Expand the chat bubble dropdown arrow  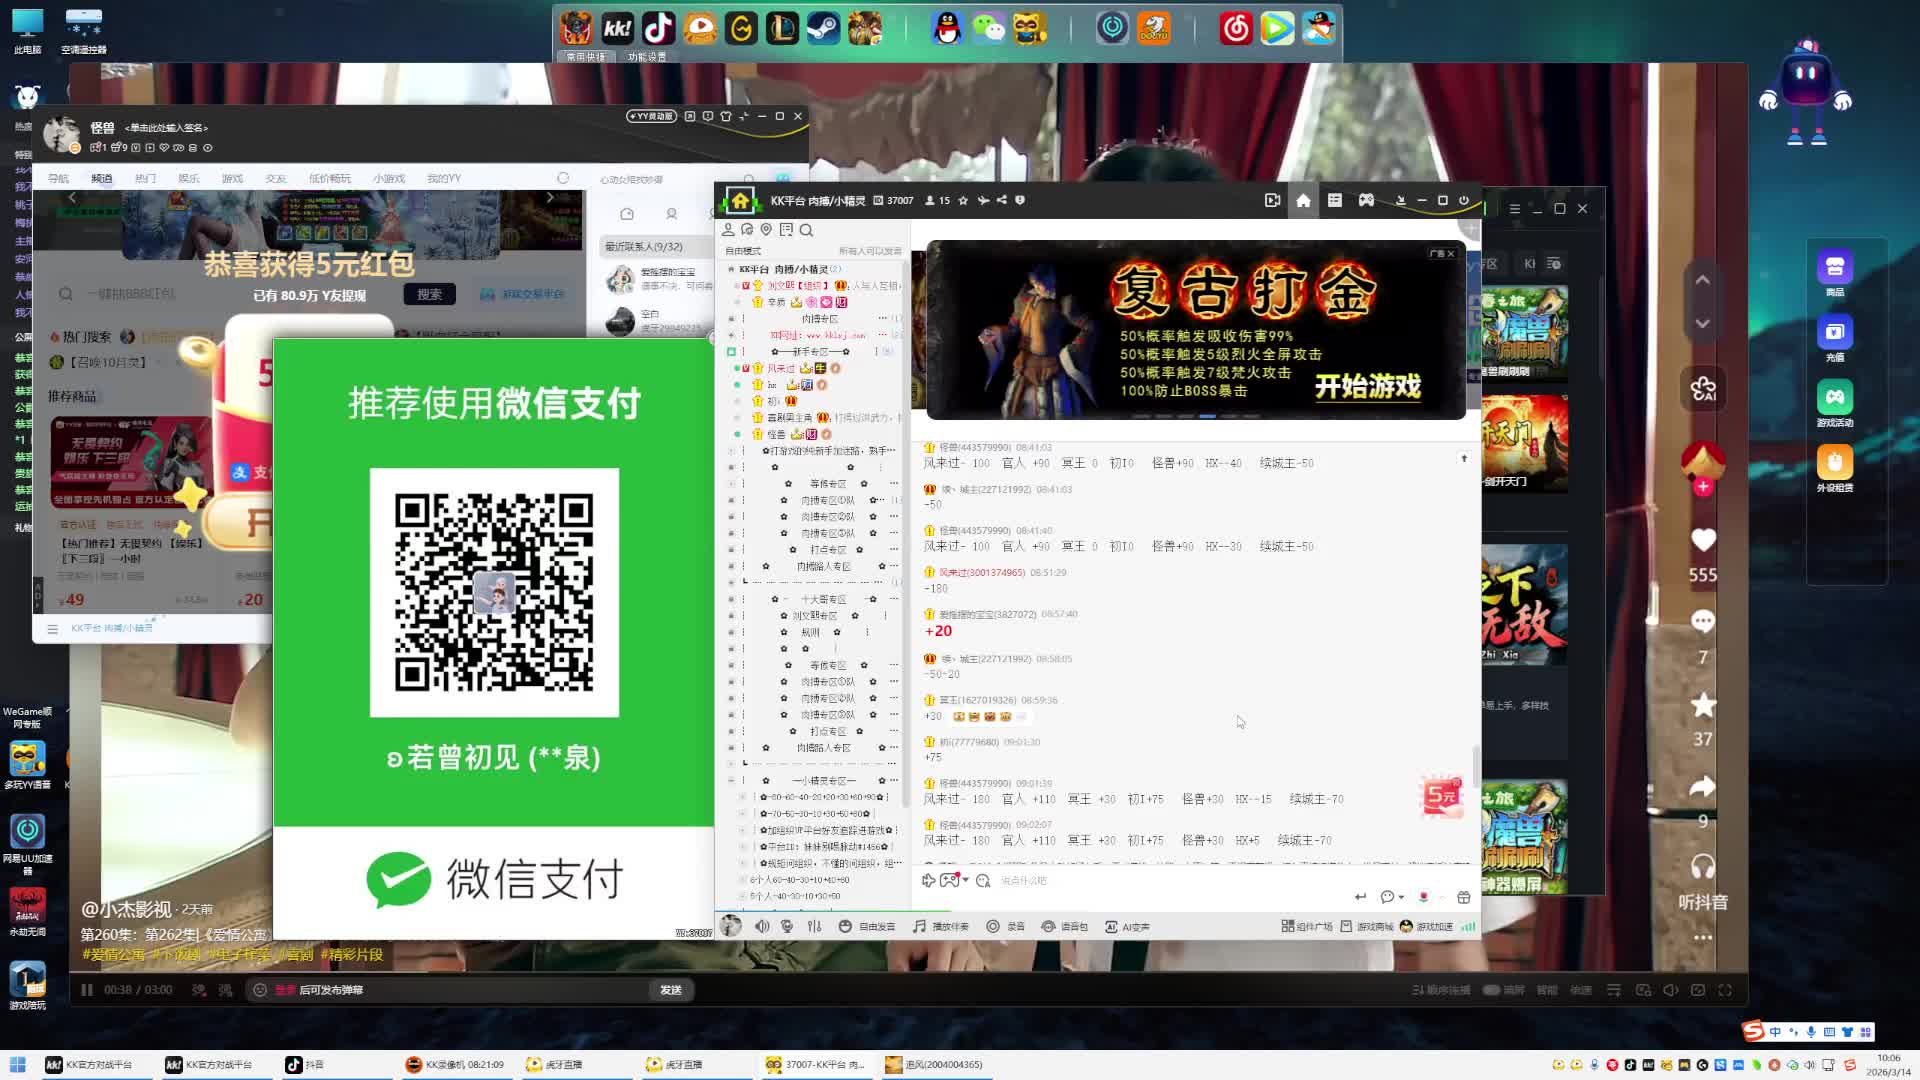coord(1401,897)
